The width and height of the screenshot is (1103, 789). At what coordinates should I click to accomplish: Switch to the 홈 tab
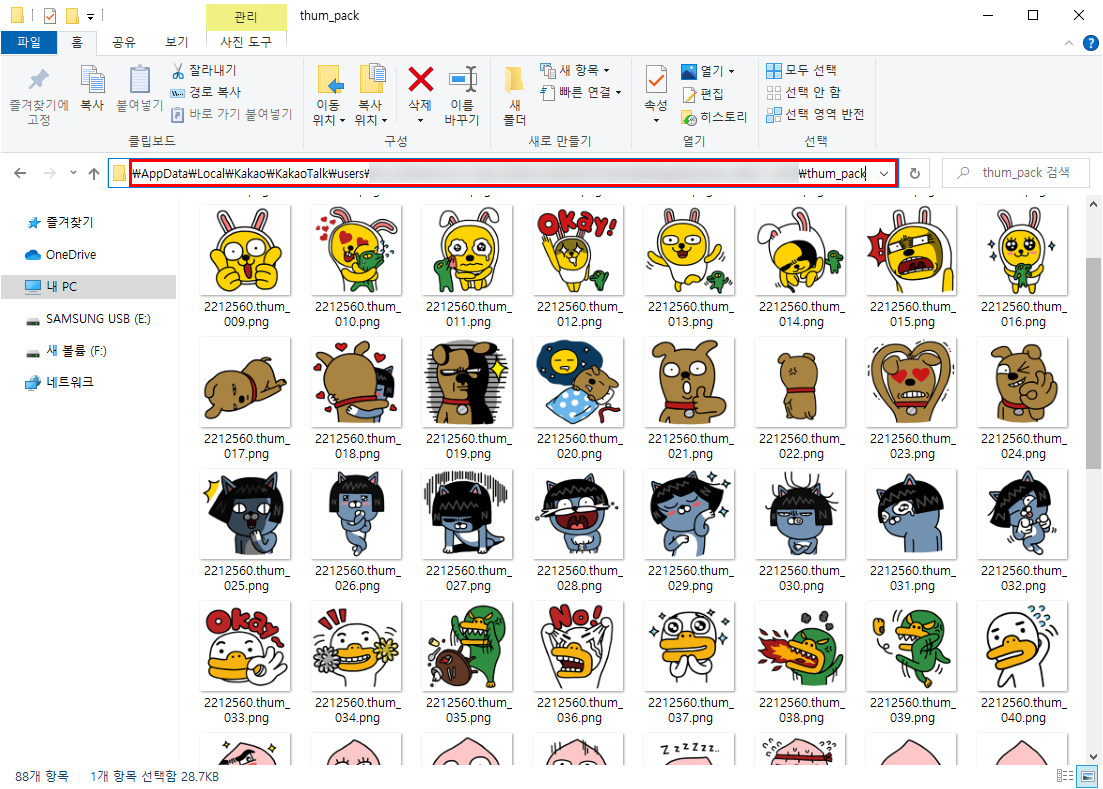77,42
